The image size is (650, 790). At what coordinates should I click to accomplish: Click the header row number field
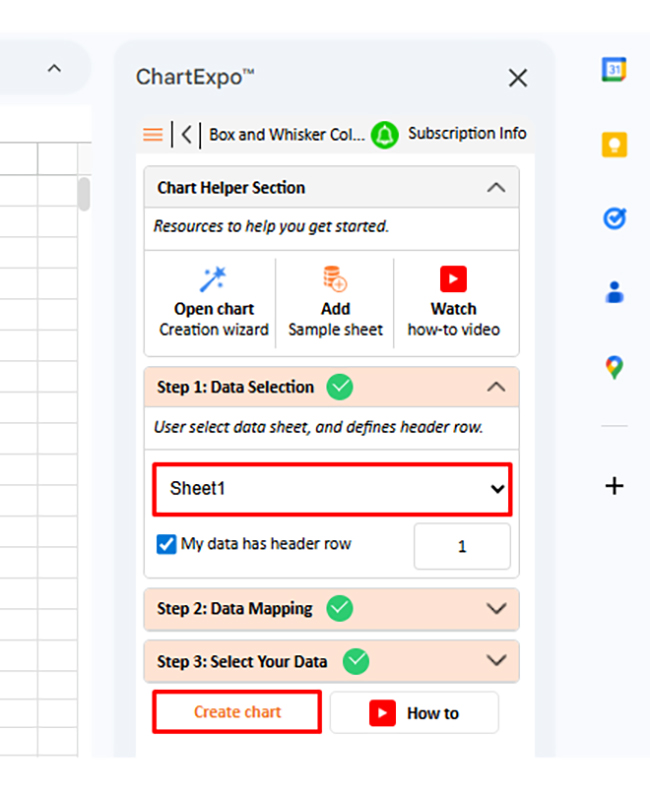tap(462, 547)
